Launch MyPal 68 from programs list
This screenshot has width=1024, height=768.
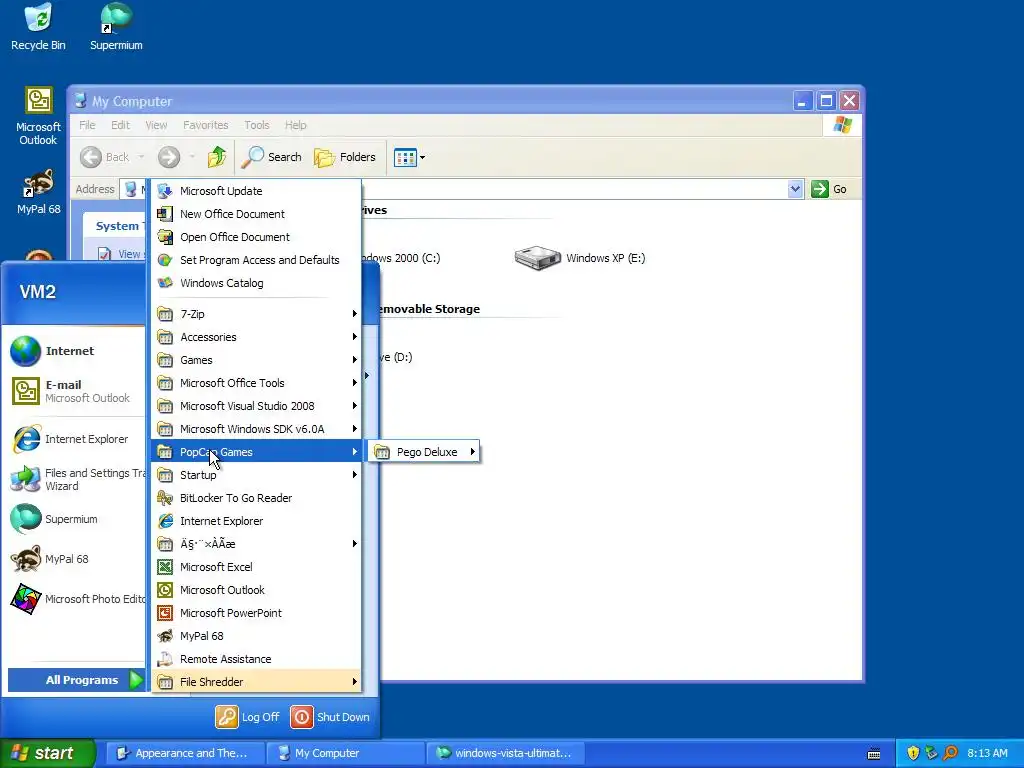coord(256,635)
